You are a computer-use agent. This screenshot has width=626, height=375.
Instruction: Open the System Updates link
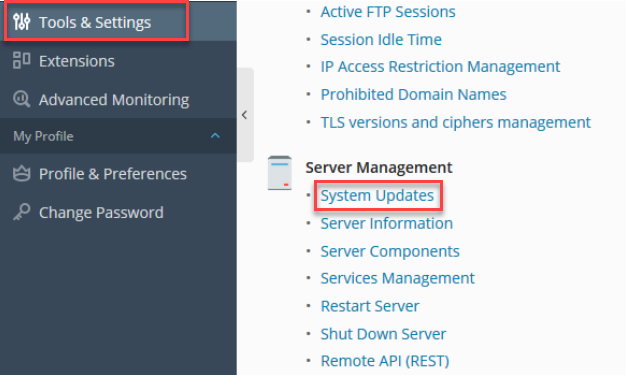(x=377, y=195)
